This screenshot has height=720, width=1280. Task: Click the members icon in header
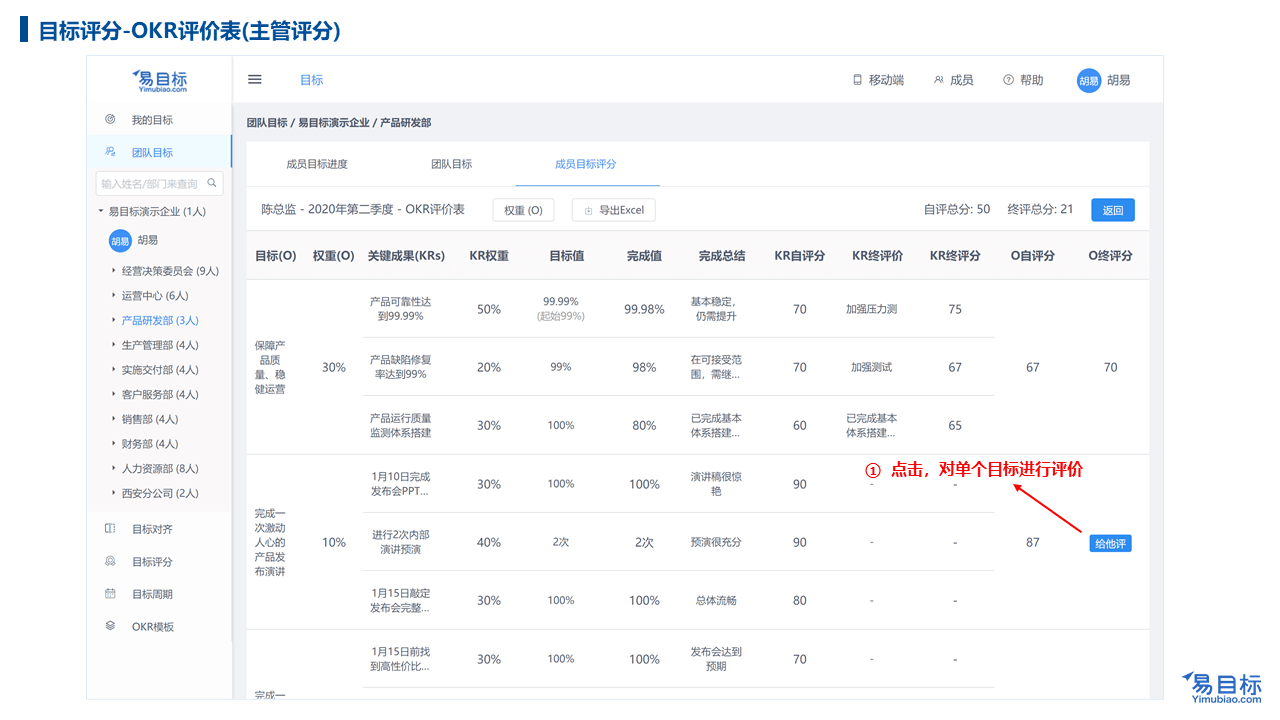point(938,80)
